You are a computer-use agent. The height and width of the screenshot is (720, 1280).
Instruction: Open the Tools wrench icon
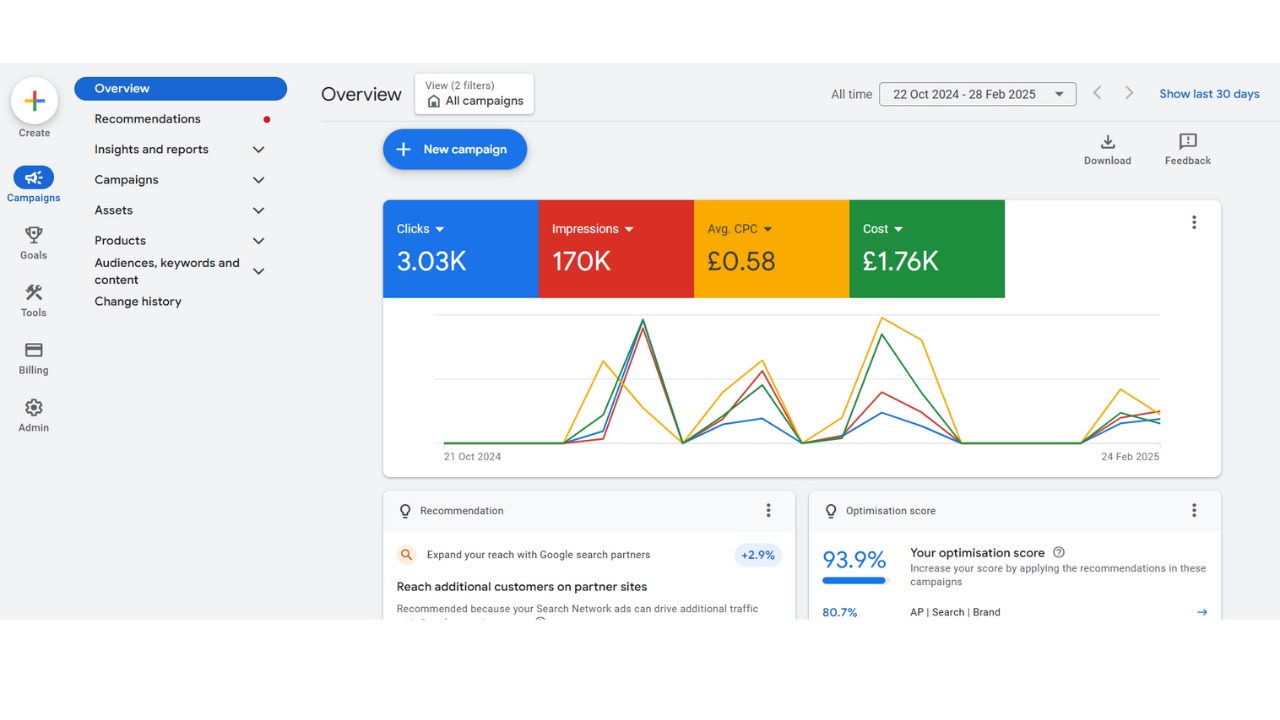tap(34, 292)
